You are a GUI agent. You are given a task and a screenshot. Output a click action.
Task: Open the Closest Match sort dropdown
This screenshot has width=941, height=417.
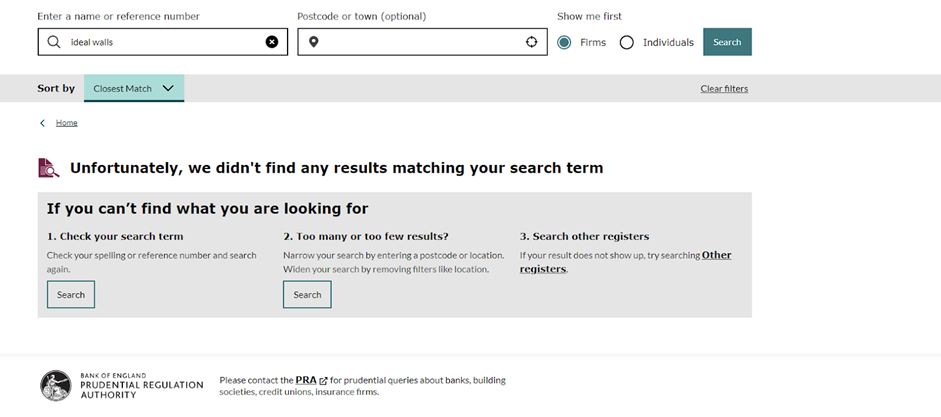[x=134, y=88]
